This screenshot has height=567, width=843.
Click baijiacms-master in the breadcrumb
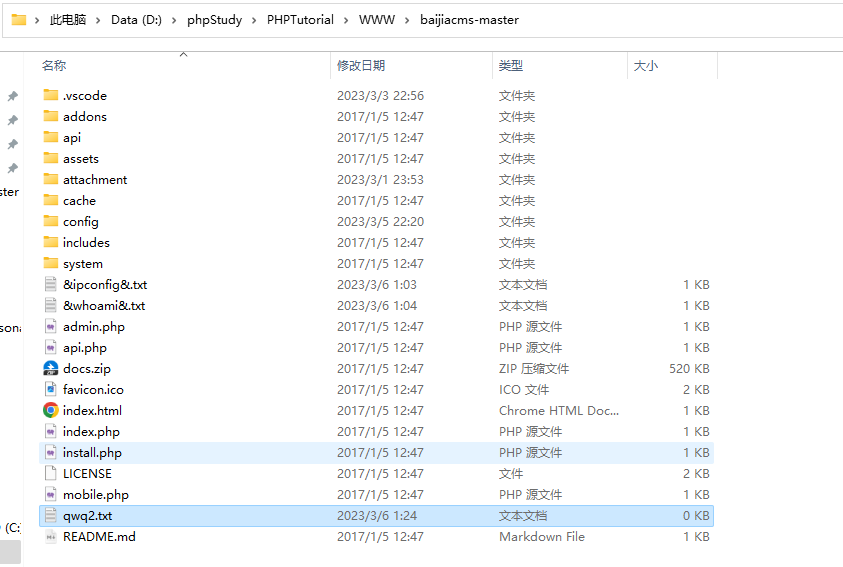click(469, 20)
